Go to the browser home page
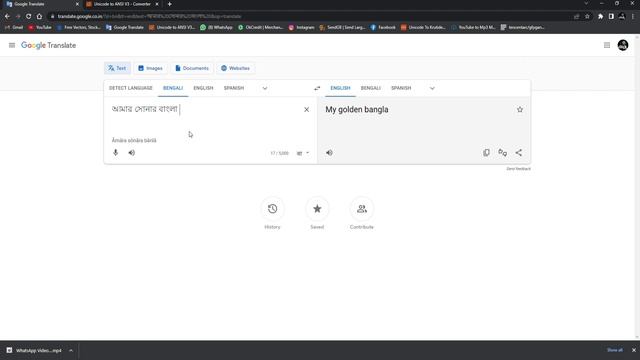Image resolution: width=640 pixels, height=360 pixels. click(x=39, y=16)
